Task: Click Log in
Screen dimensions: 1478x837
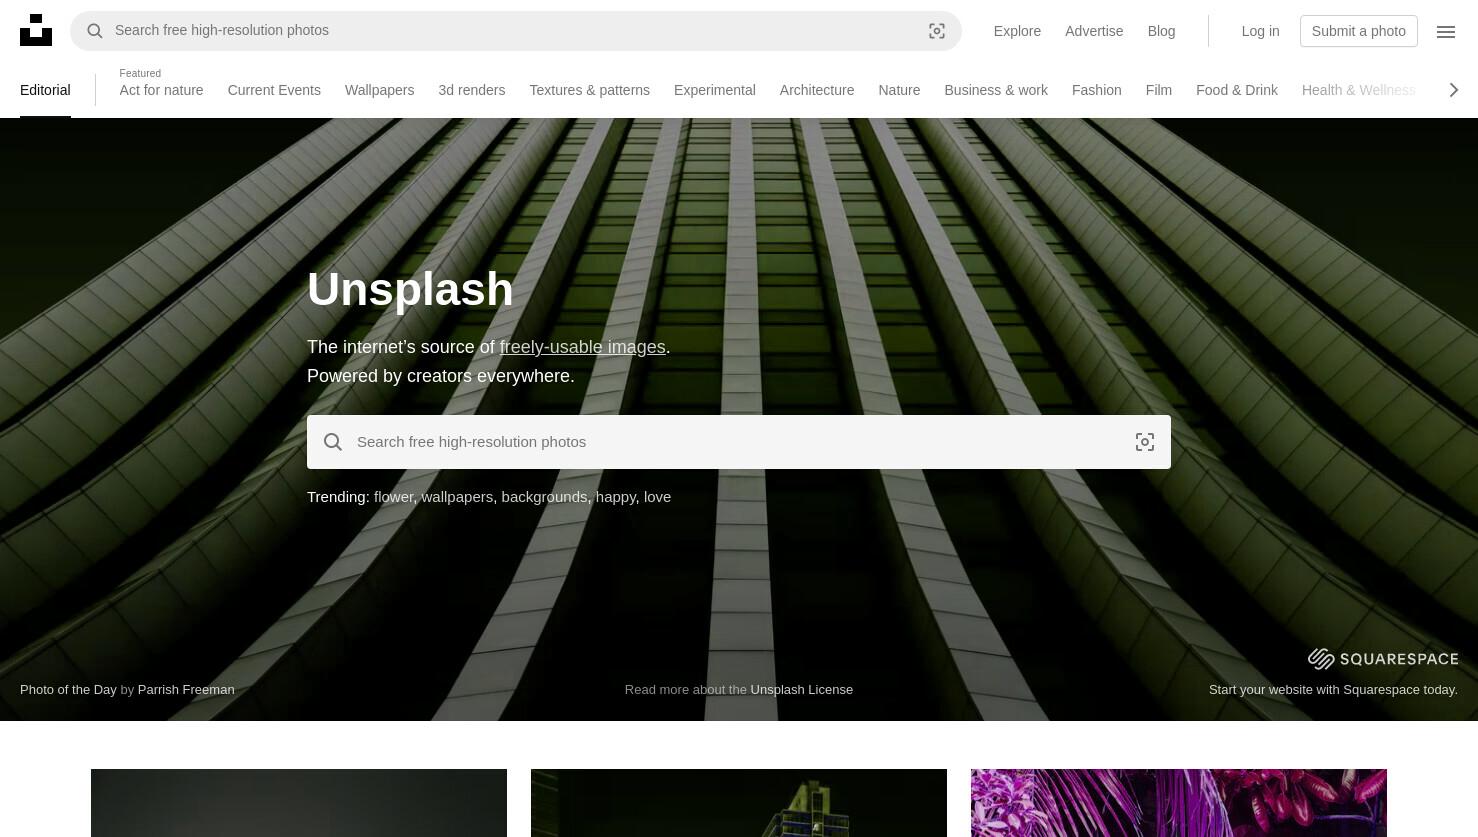Action: 1260,31
